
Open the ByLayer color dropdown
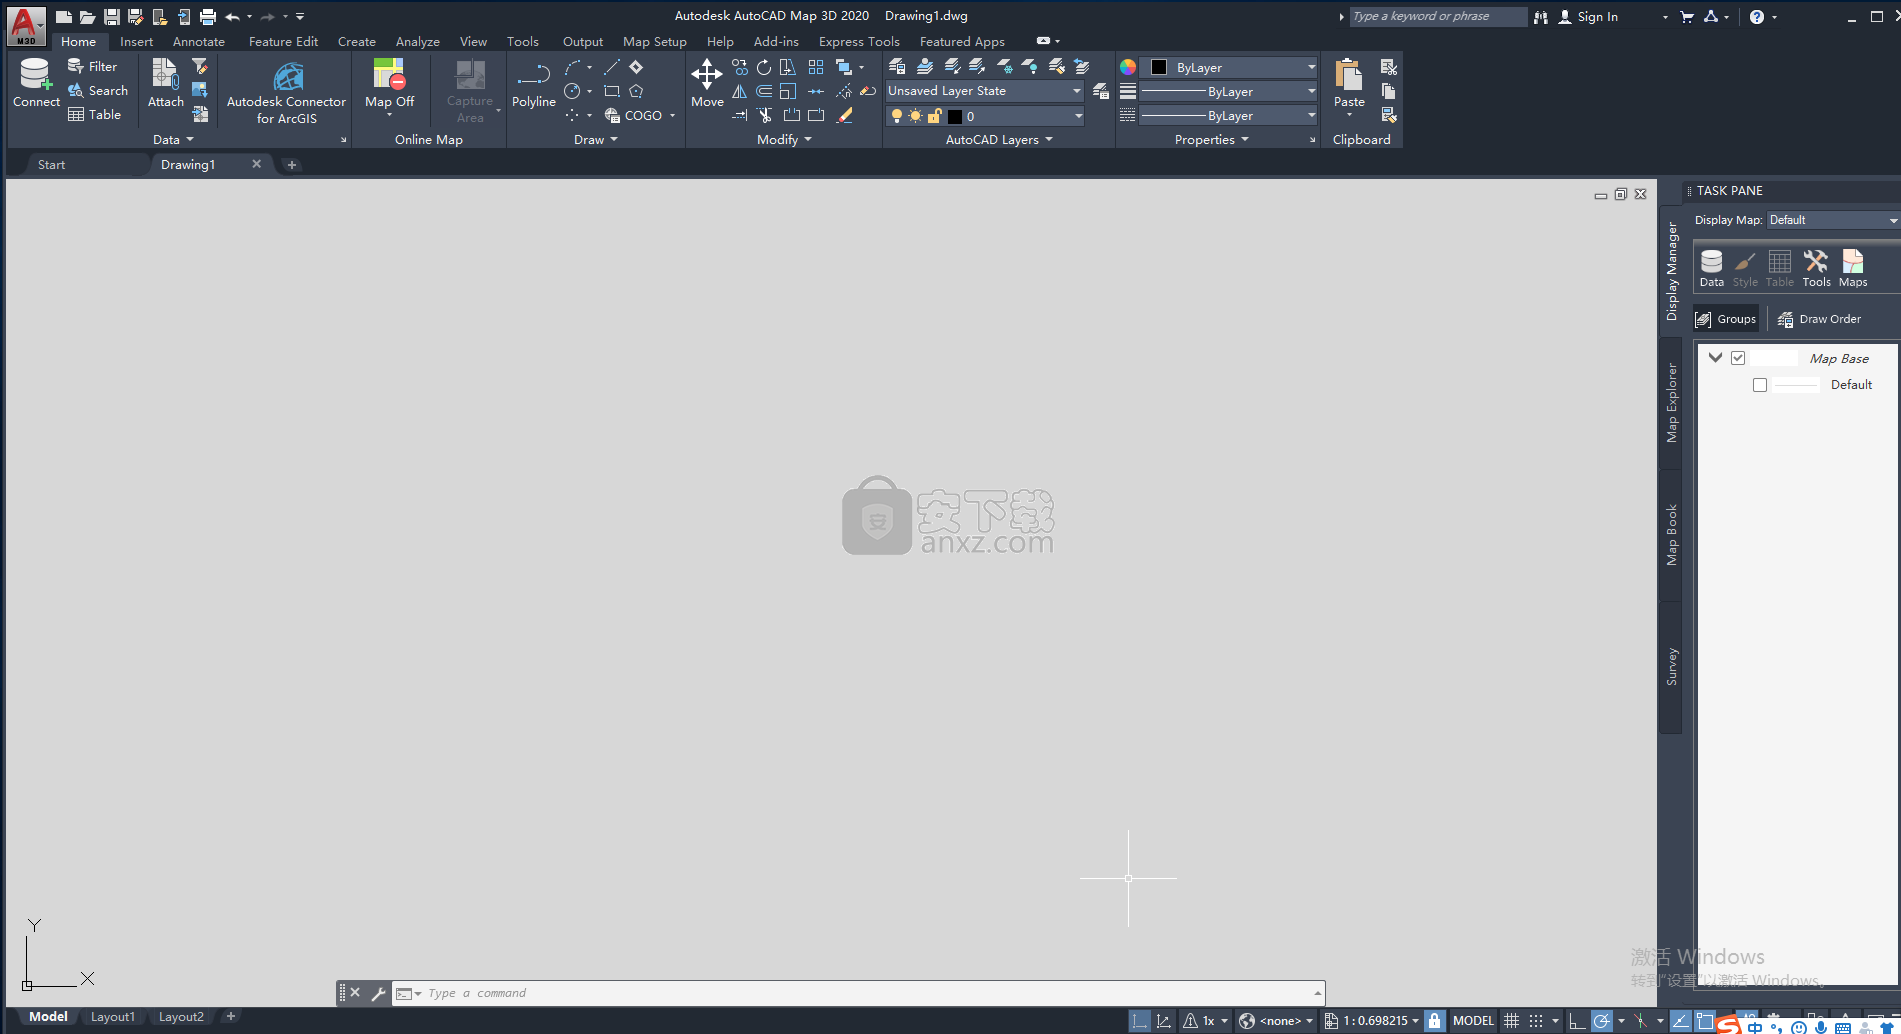point(1229,67)
